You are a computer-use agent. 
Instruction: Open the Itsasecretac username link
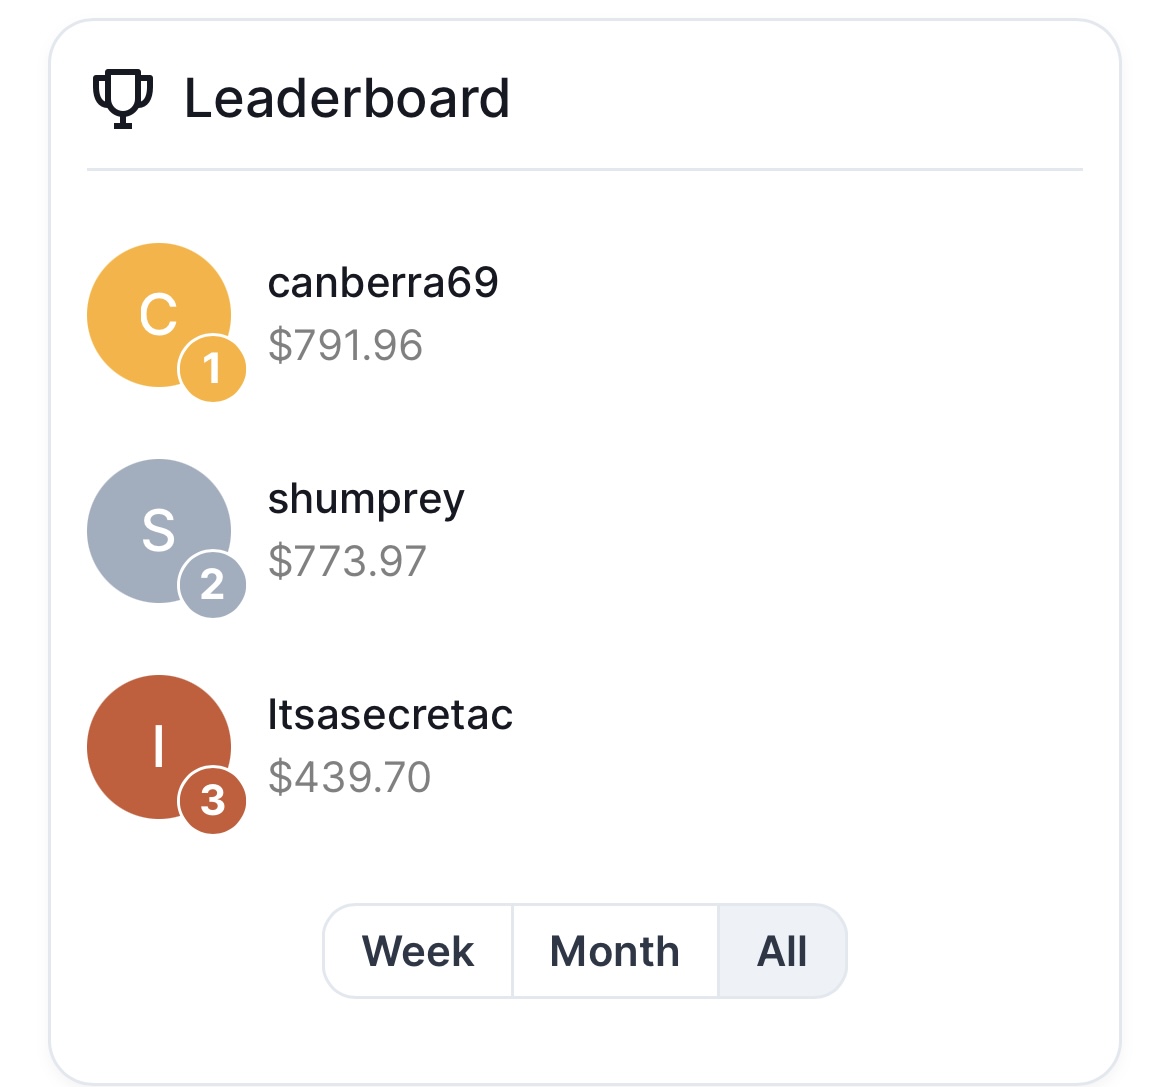click(390, 715)
